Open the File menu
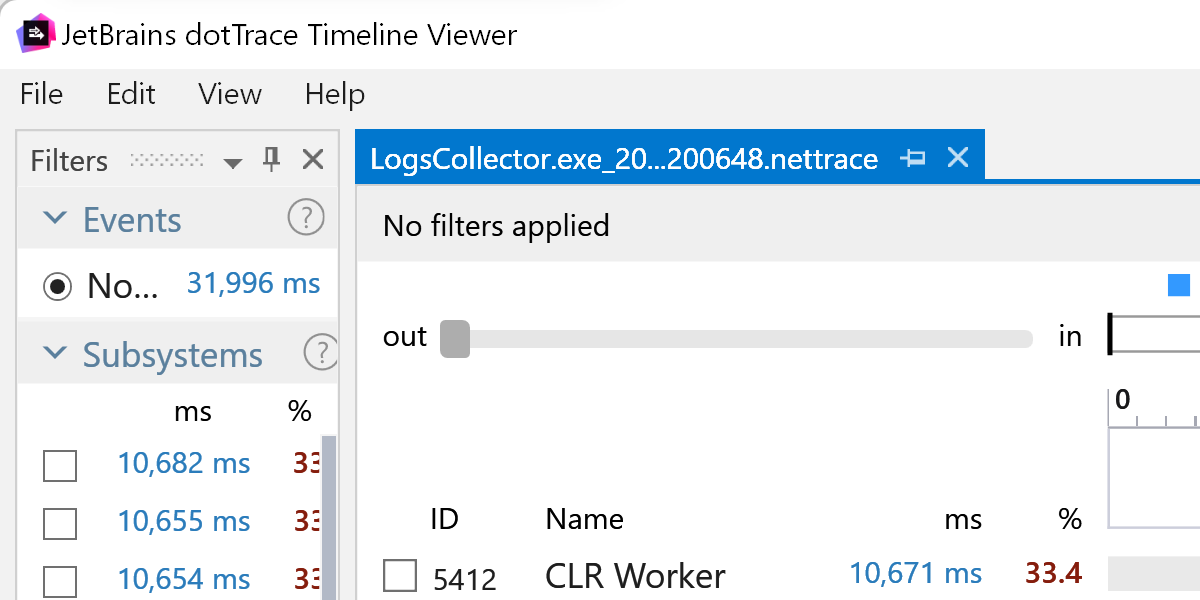Viewport: 1200px width, 600px height. [x=41, y=94]
